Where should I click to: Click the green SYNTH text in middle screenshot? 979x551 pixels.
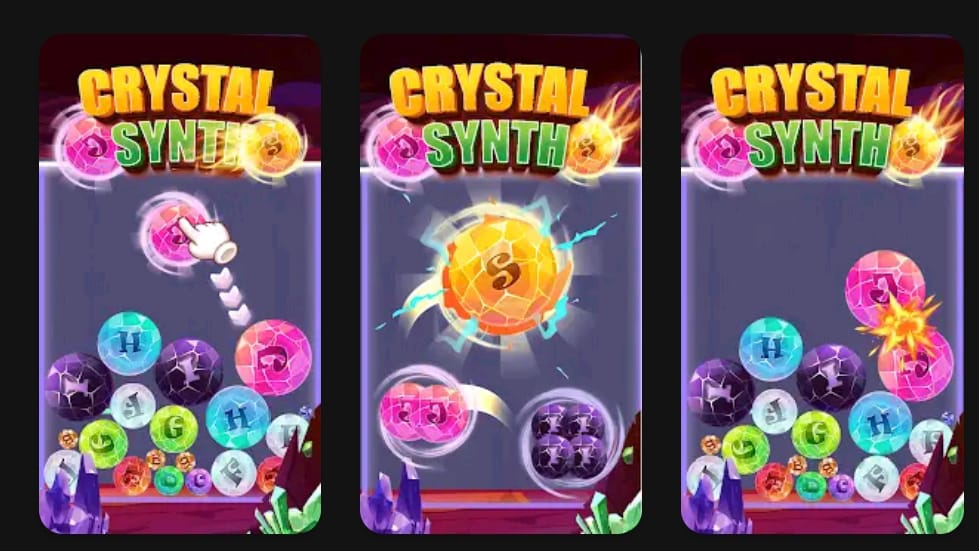(496, 145)
